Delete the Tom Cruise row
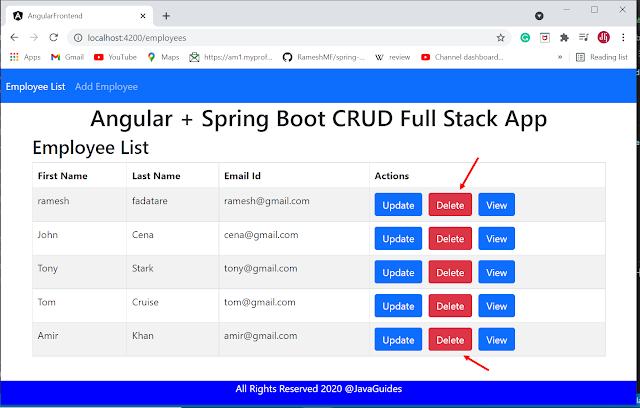Viewport: 640px width, 408px height. 450,306
